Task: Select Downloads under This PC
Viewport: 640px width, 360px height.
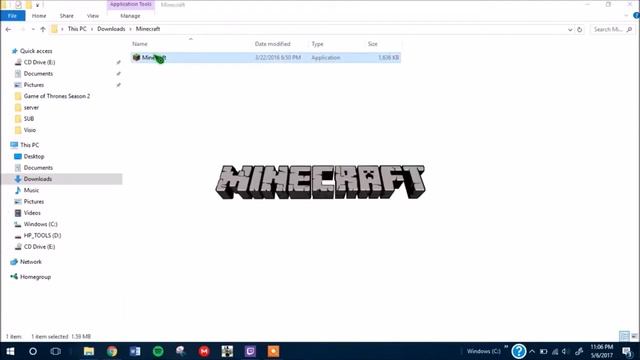Action: pyautogui.click(x=38, y=179)
